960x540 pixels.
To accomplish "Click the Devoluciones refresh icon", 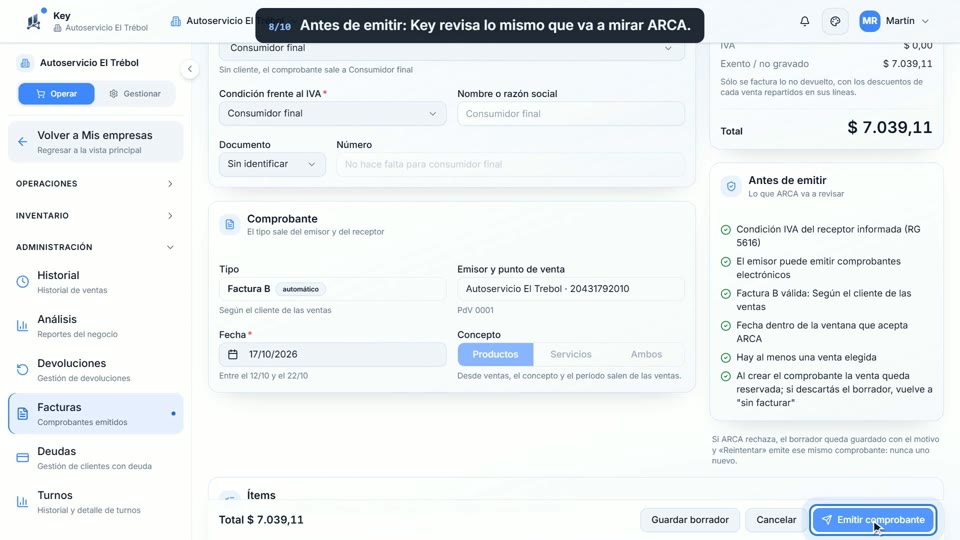I will 23,370.
